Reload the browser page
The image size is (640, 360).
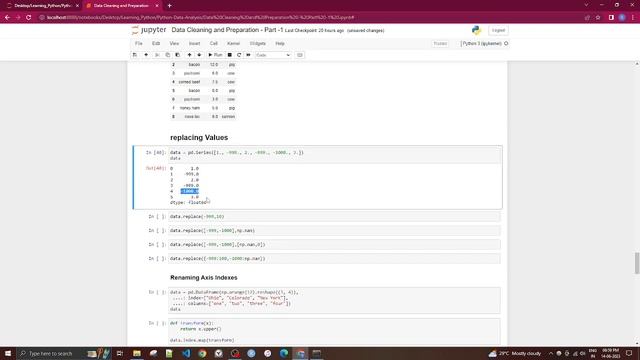29,18
